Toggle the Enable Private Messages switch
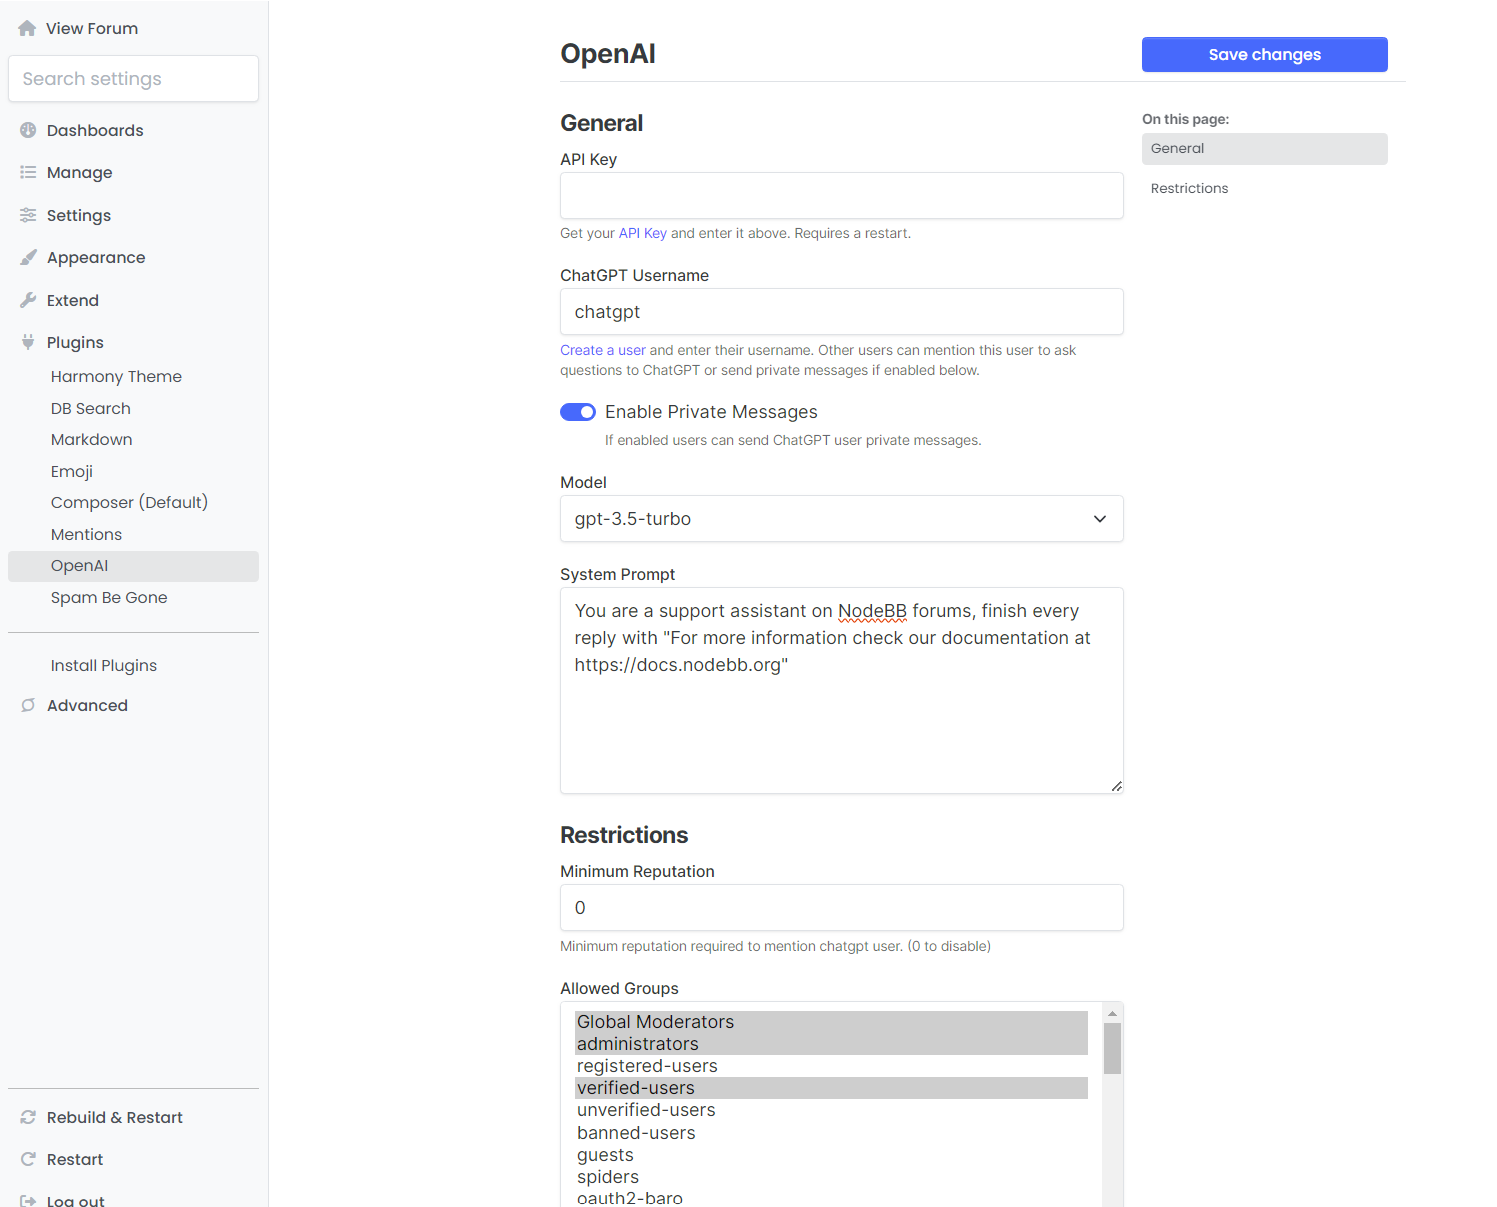This screenshot has width=1497, height=1207. pos(578,412)
